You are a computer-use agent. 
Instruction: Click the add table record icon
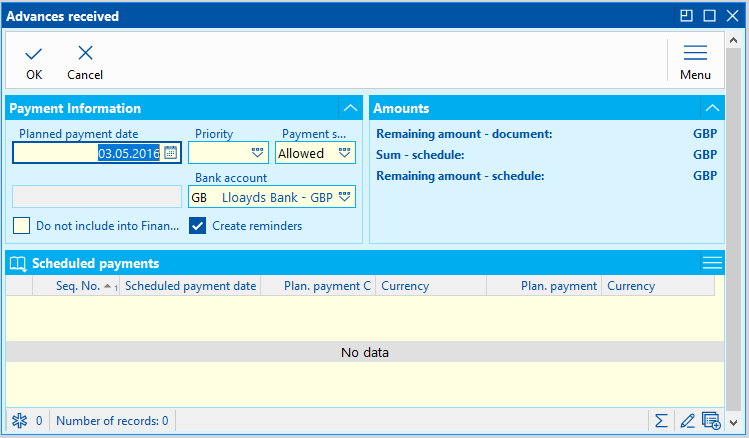point(711,421)
